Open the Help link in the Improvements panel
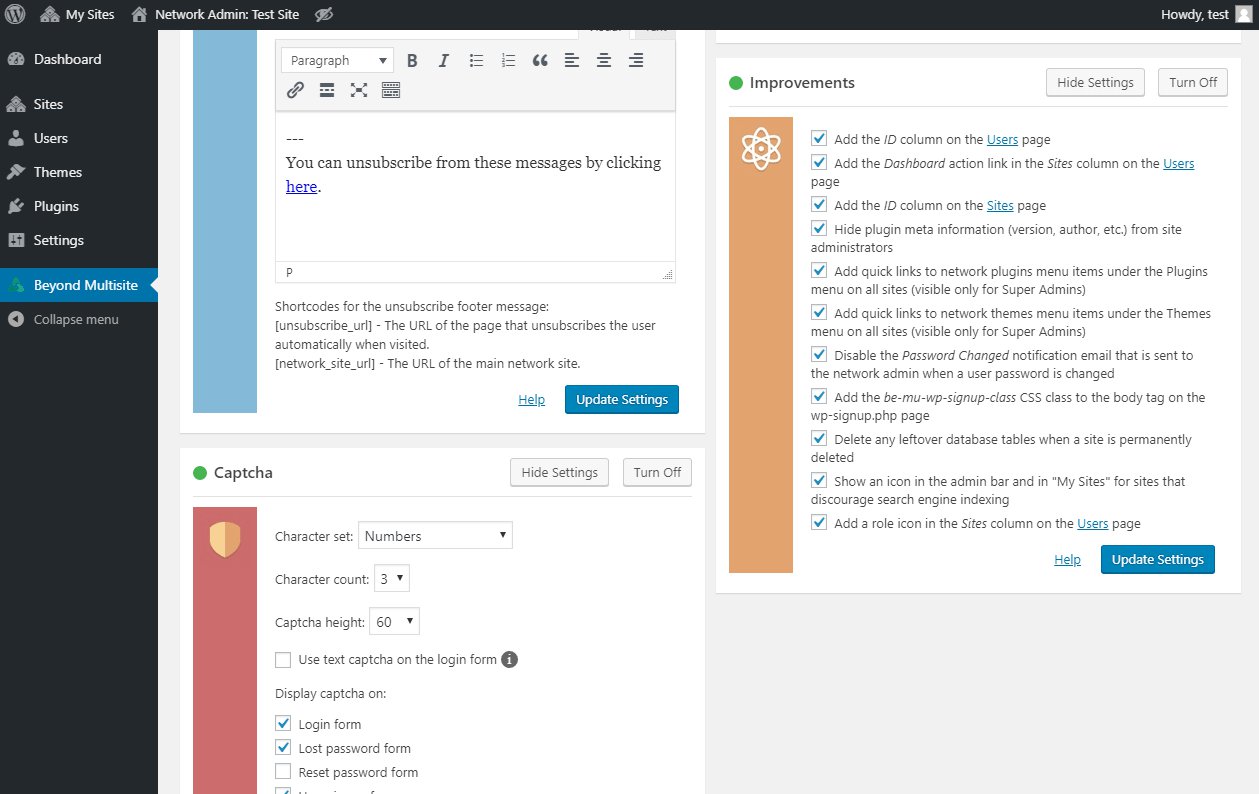 click(1067, 560)
